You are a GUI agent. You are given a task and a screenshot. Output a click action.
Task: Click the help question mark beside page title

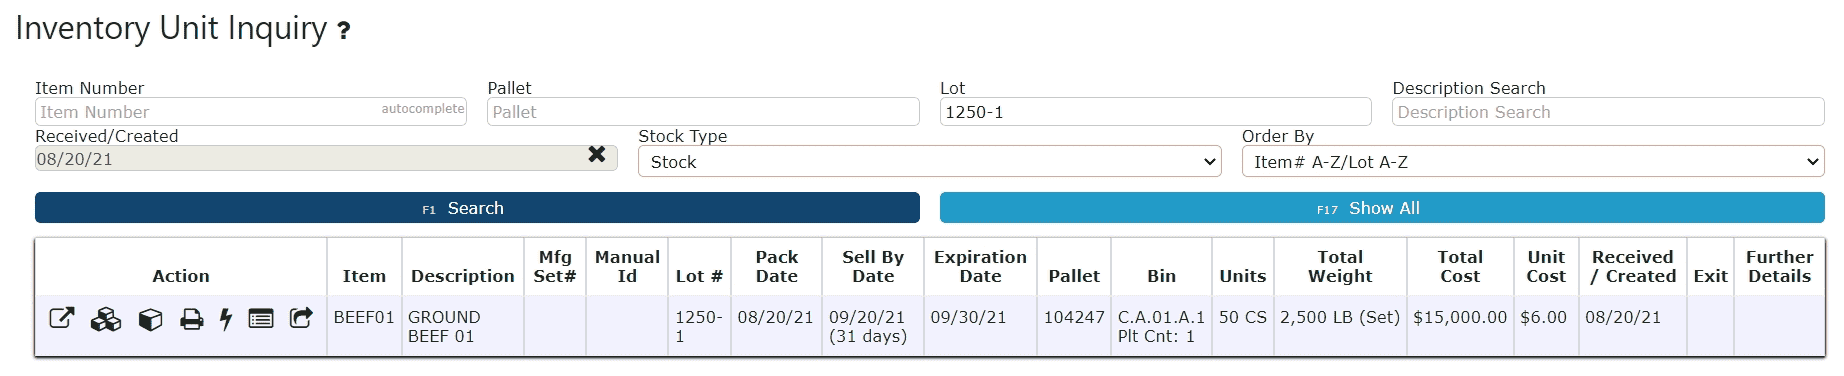(343, 31)
